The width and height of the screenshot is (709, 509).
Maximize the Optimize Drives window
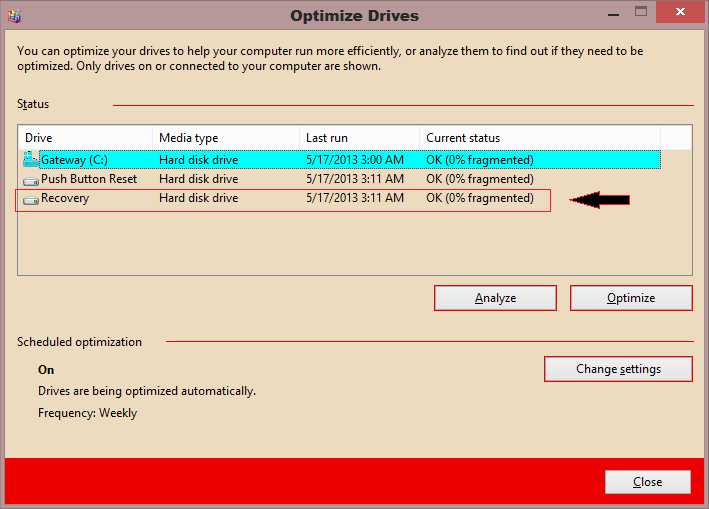point(641,12)
